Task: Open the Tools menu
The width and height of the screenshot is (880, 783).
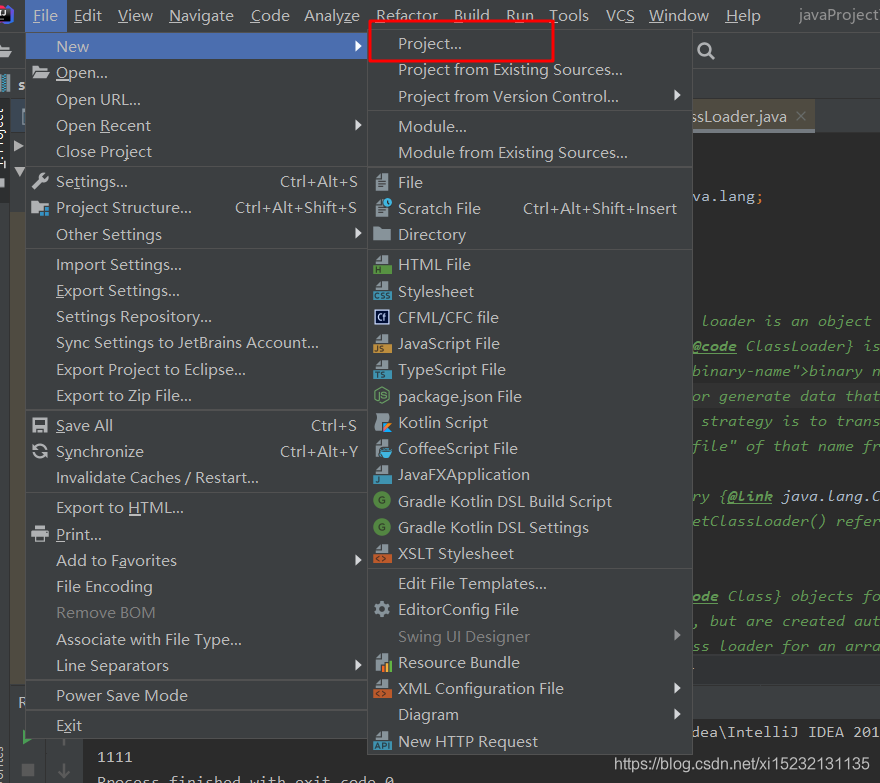Action: click(x=569, y=16)
